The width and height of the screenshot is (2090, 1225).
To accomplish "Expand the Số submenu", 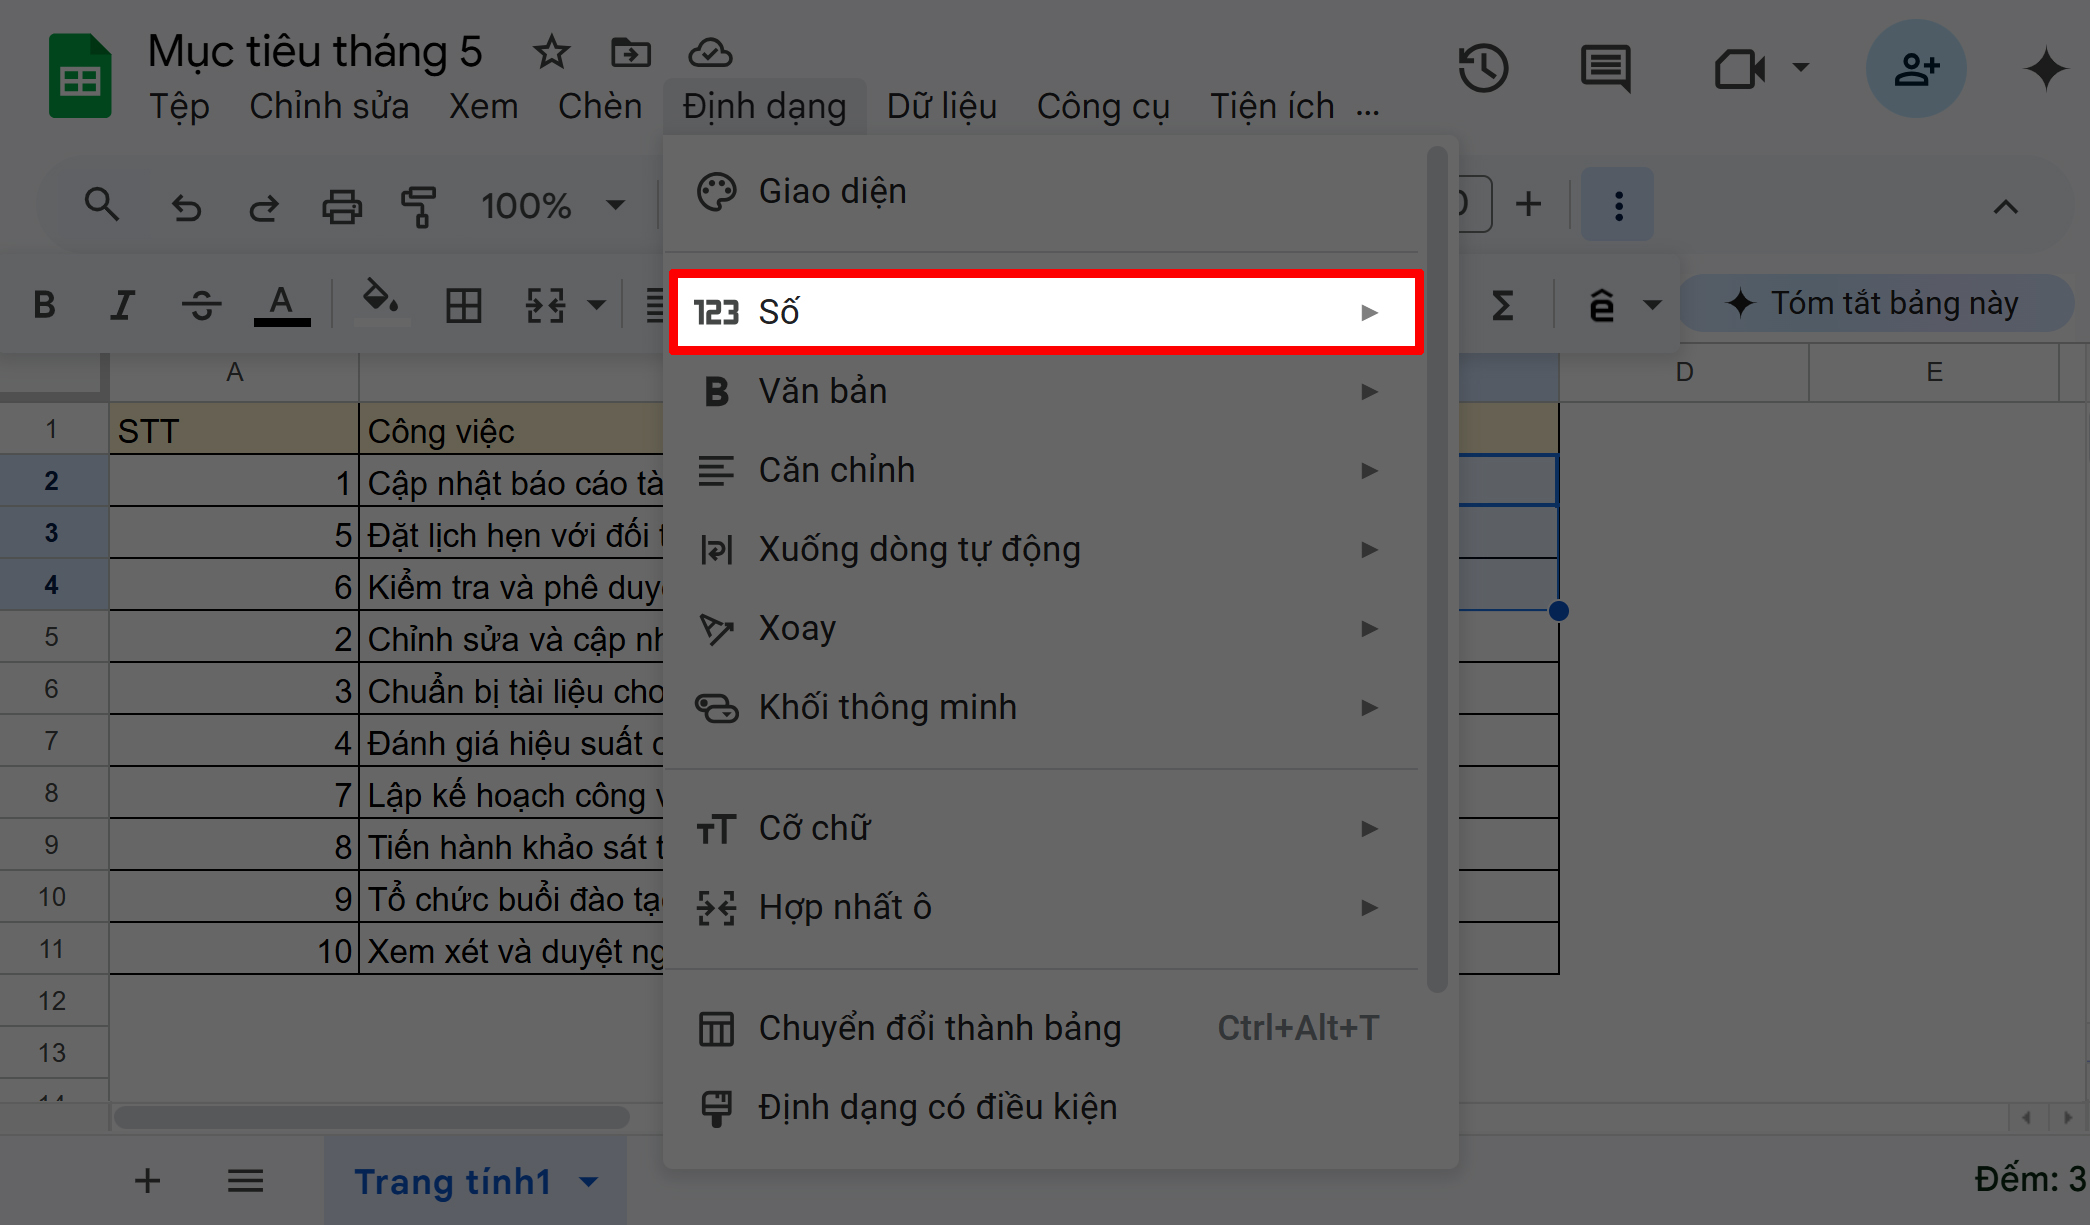I will pos(1045,312).
